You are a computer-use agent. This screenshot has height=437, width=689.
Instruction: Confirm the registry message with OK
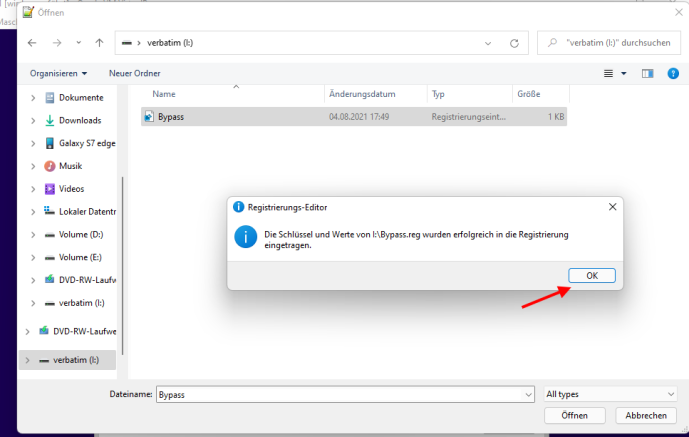click(x=591, y=275)
